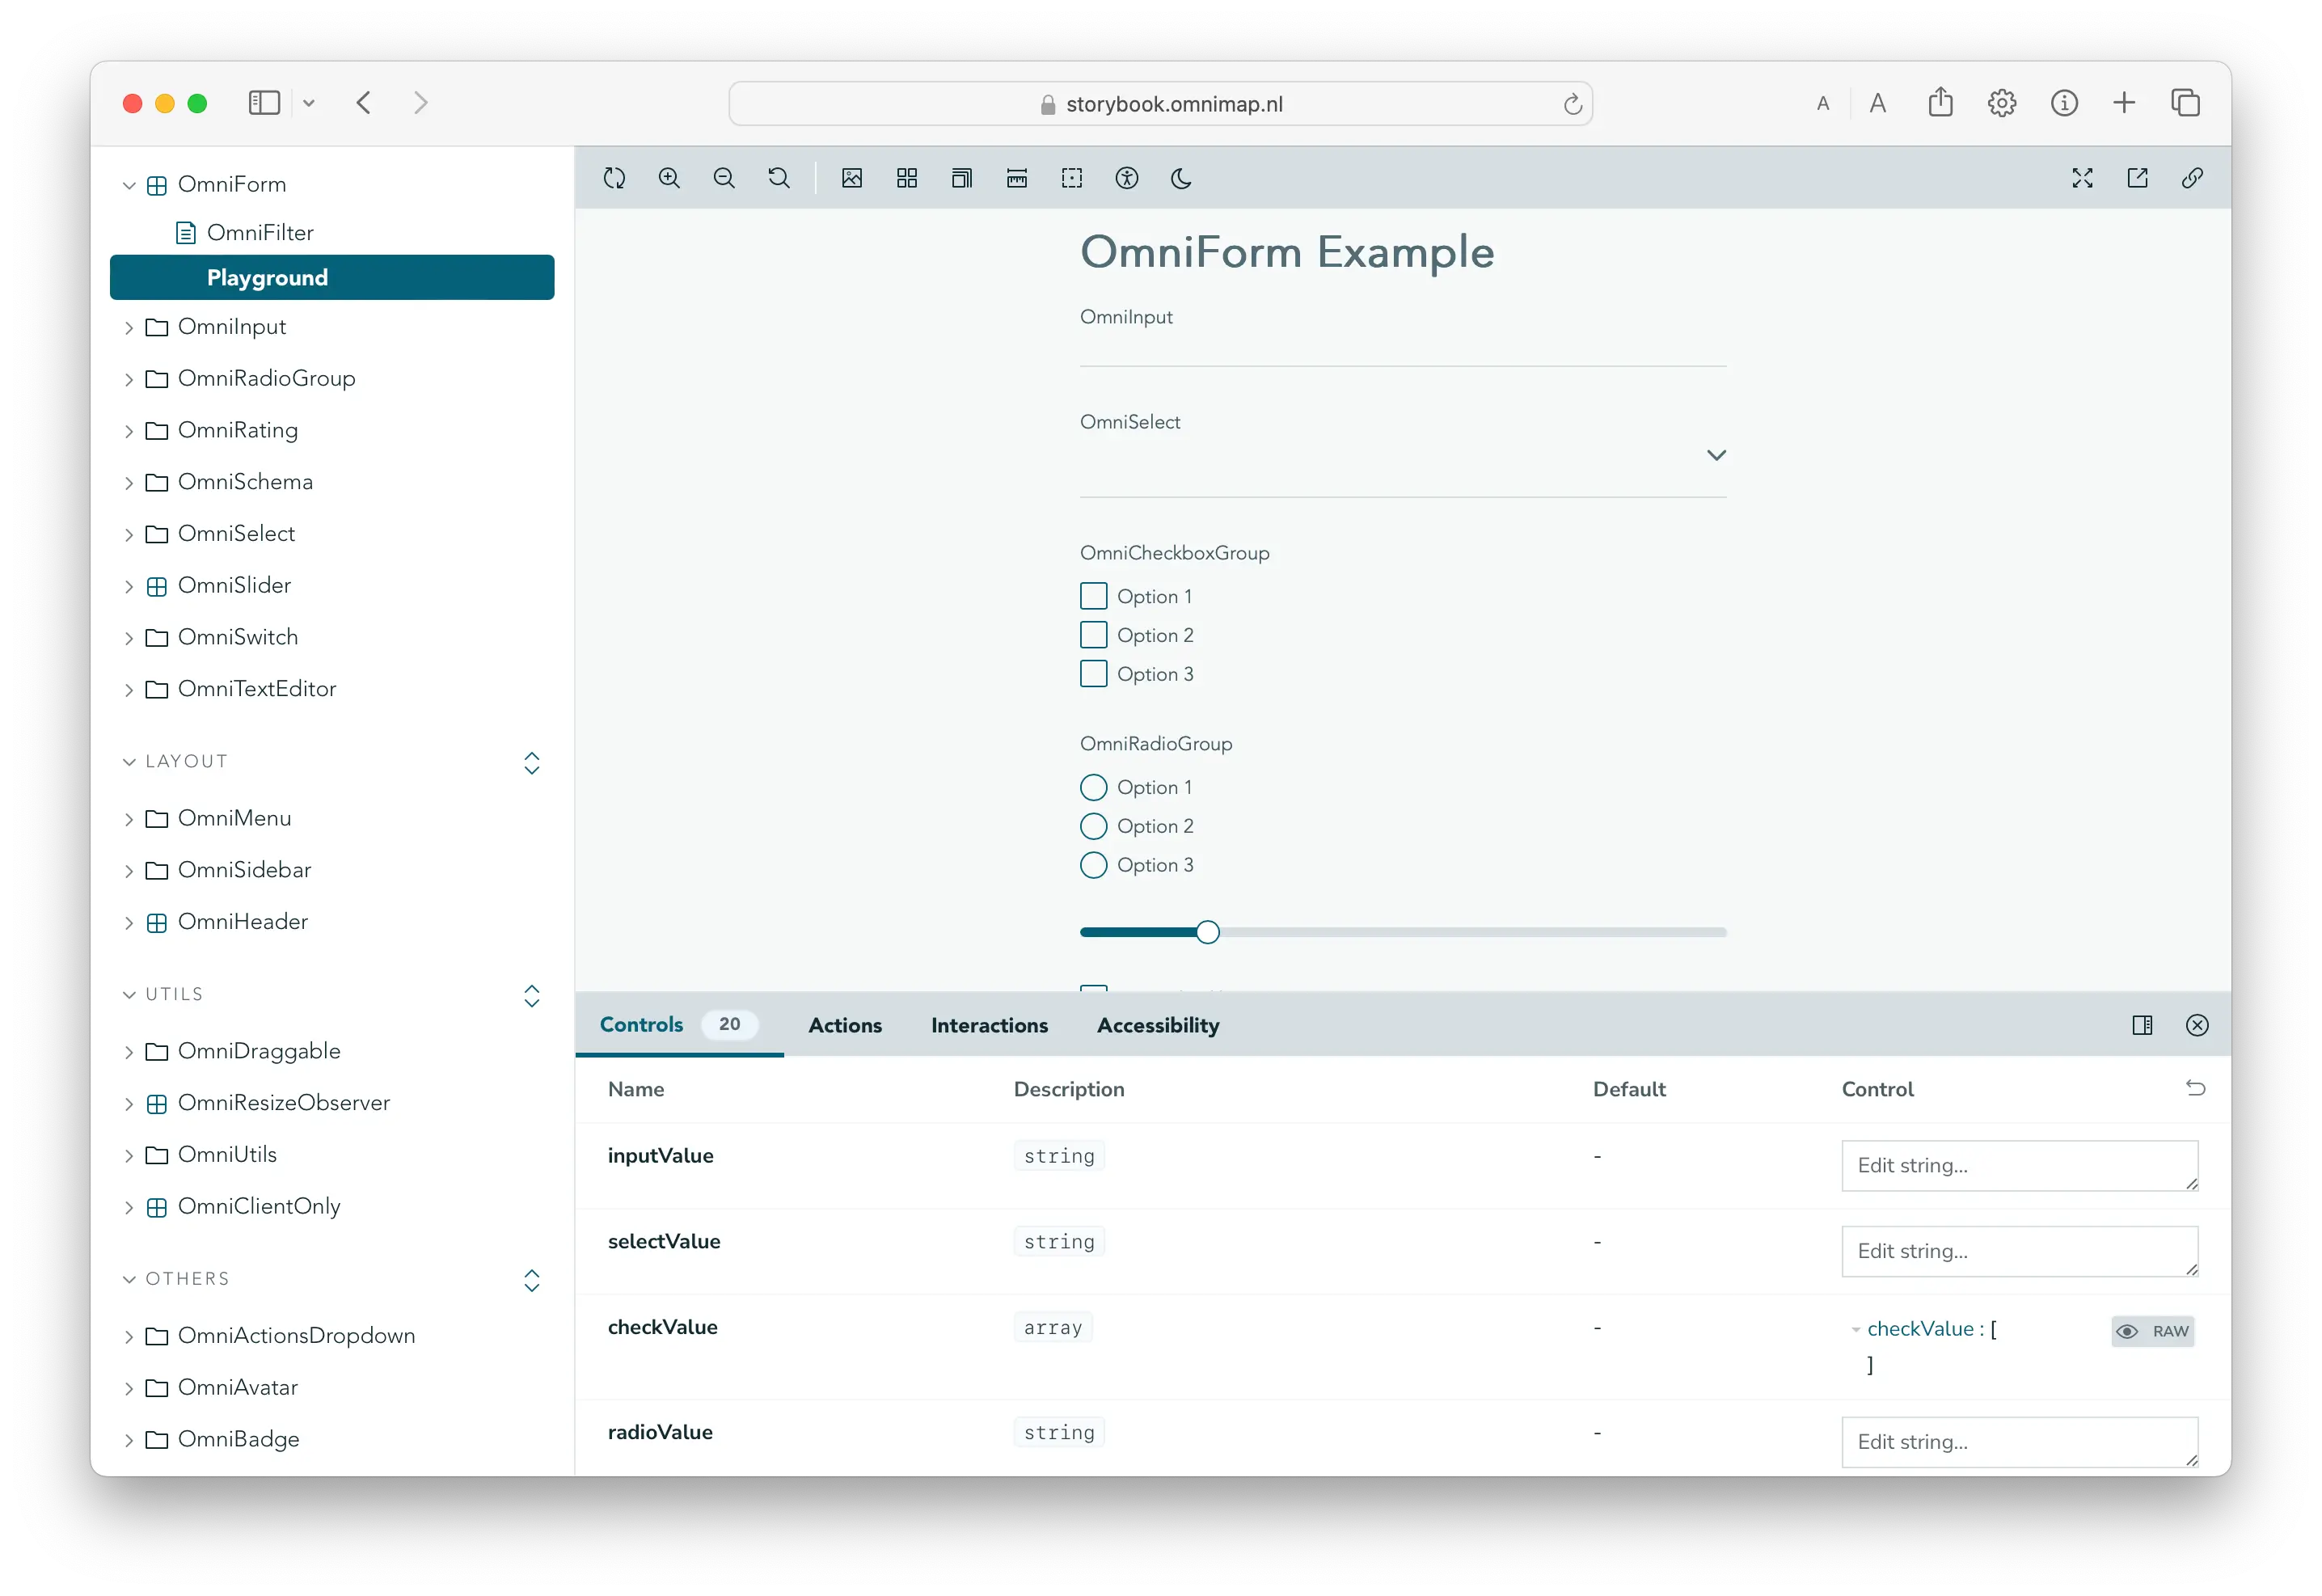Toggle Option 2 checkbox in OmniCheckboxGroup

click(1094, 635)
